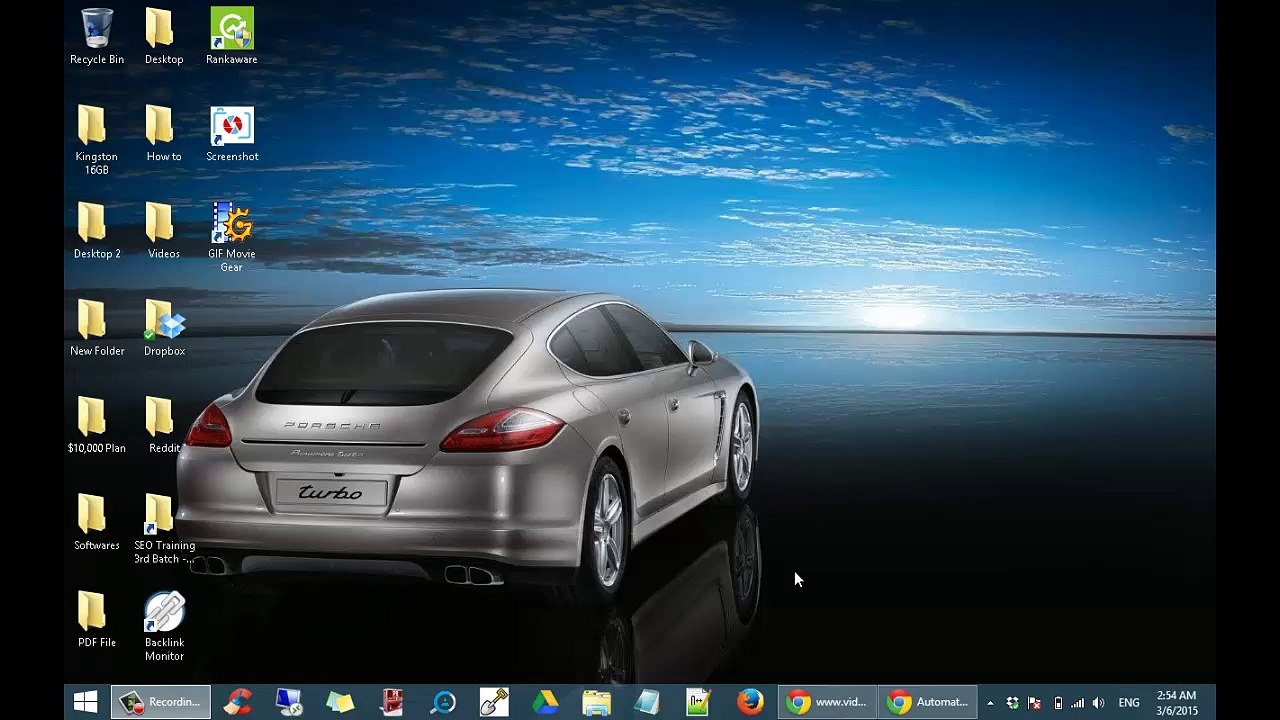The width and height of the screenshot is (1280, 720).
Task: Change the ENG input language
Action: click(x=1129, y=703)
